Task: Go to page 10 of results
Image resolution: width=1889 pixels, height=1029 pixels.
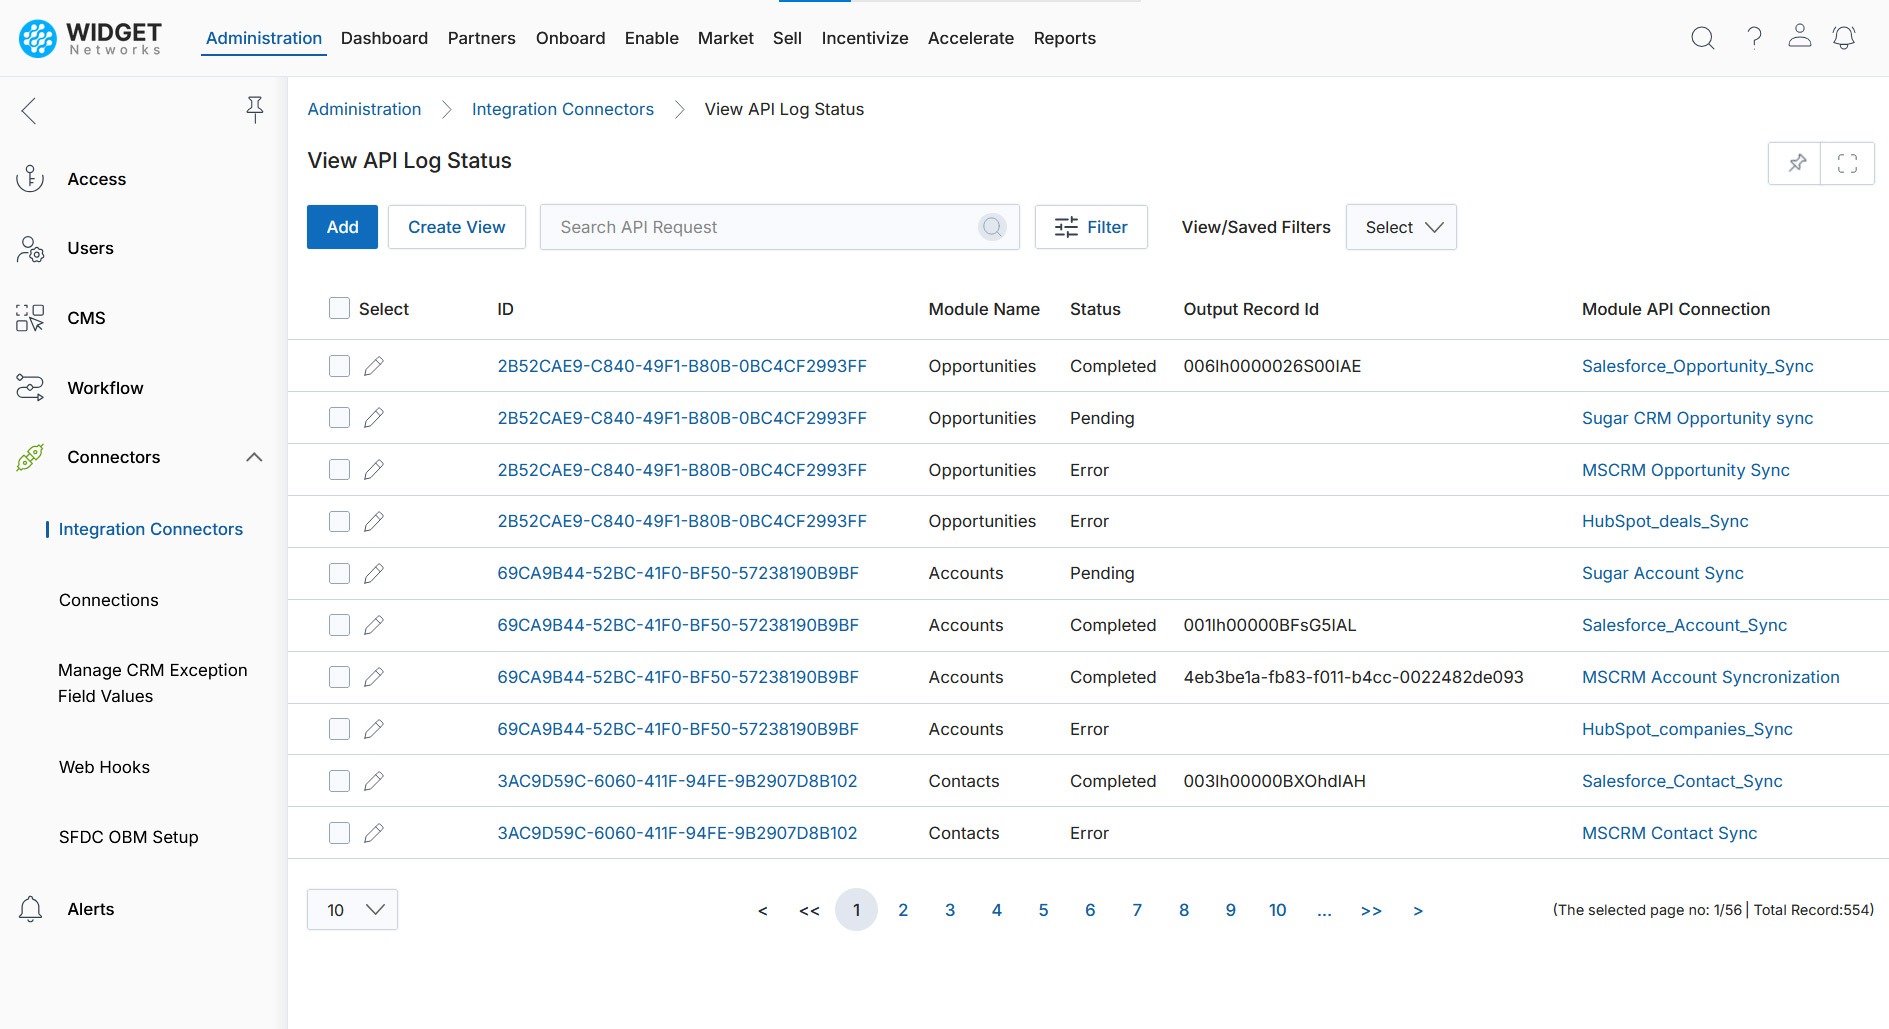Action: (x=1277, y=910)
